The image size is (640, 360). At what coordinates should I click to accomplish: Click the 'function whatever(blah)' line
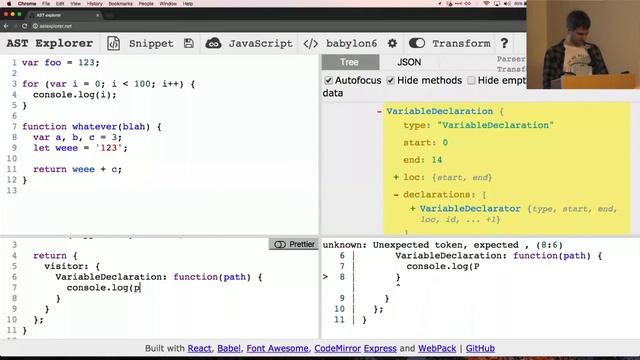click(x=92, y=127)
